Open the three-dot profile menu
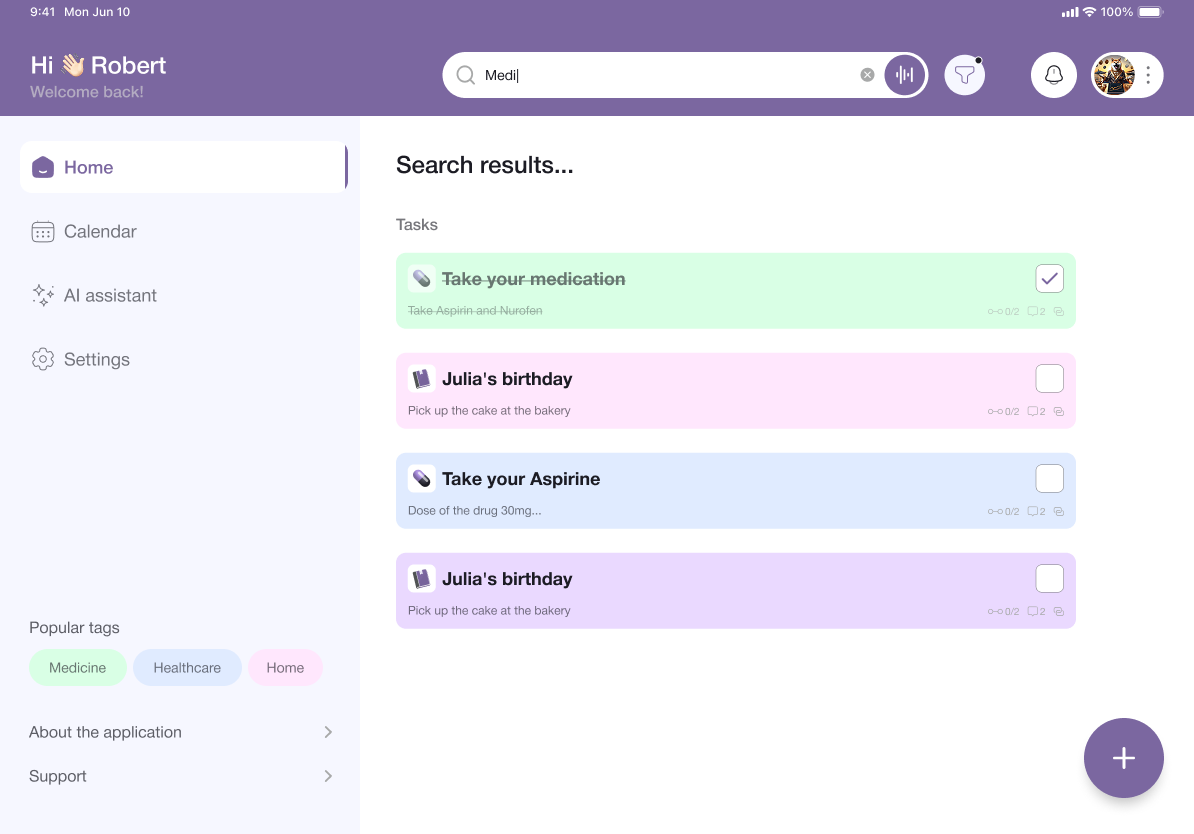1194x834 pixels. pos(1148,75)
